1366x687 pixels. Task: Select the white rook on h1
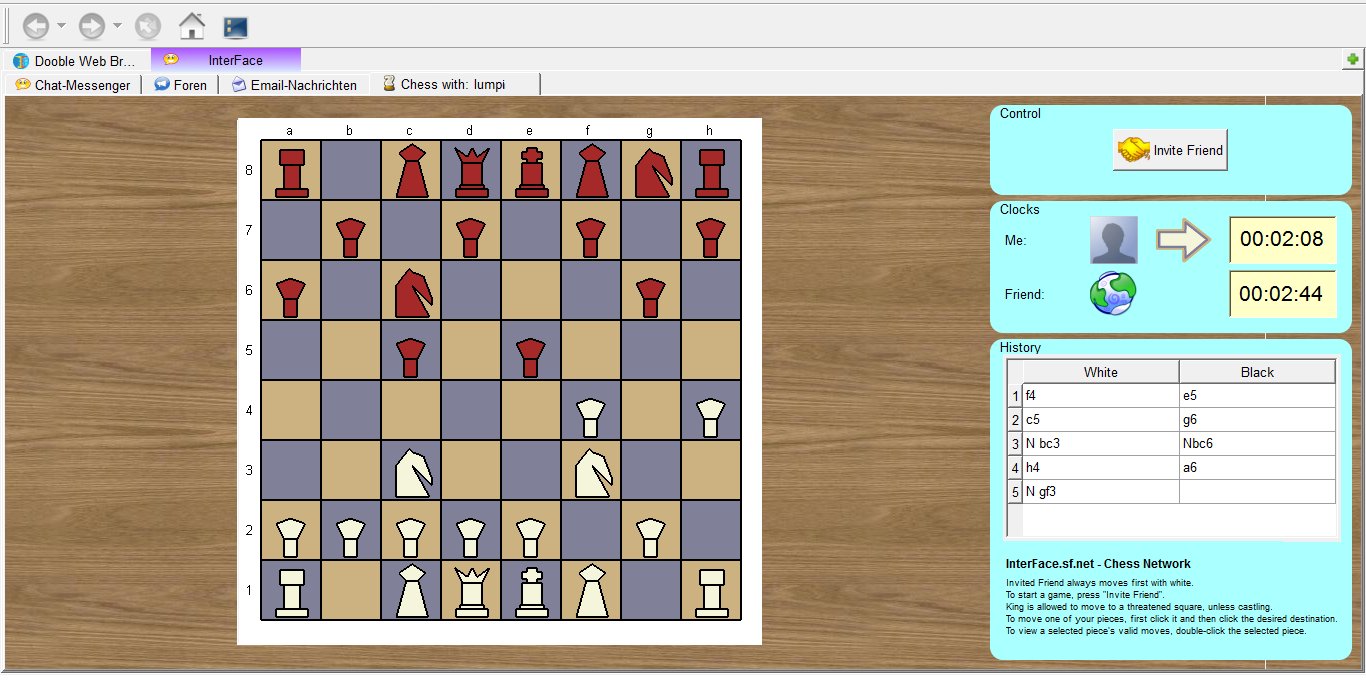point(711,592)
